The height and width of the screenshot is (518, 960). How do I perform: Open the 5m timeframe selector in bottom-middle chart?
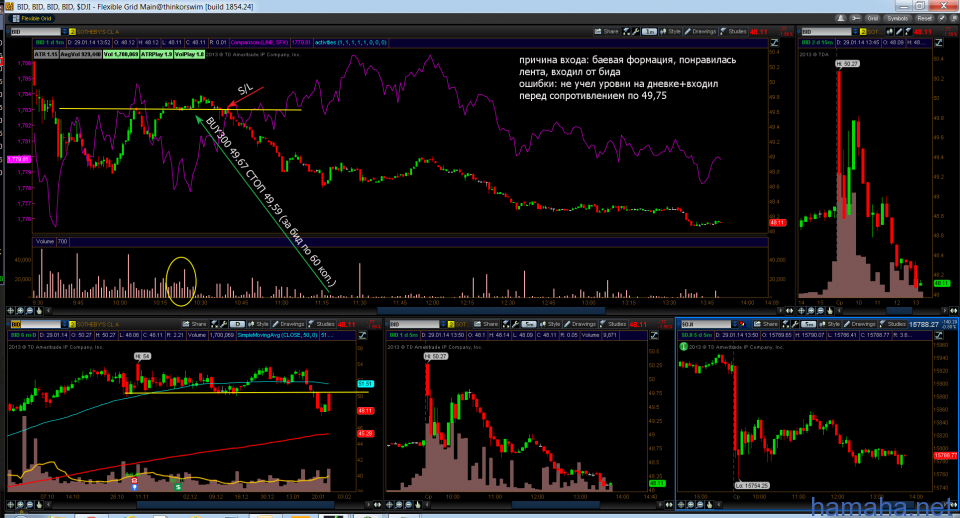tap(529, 324)
